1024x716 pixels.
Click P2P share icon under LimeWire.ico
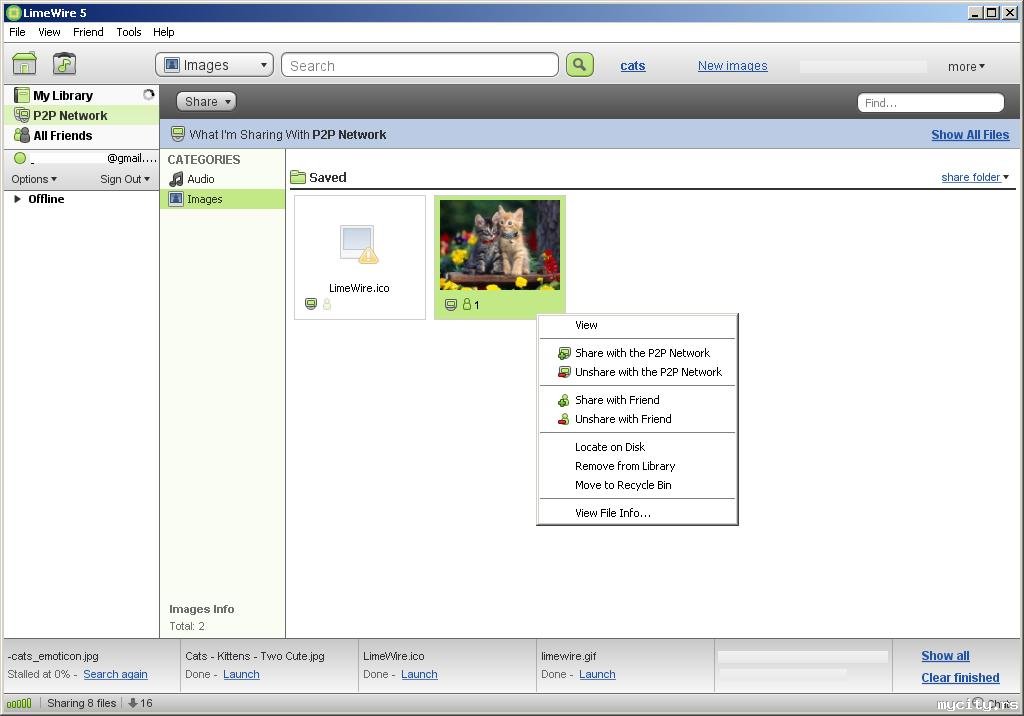pyautogui.click(x=311, y=304)
